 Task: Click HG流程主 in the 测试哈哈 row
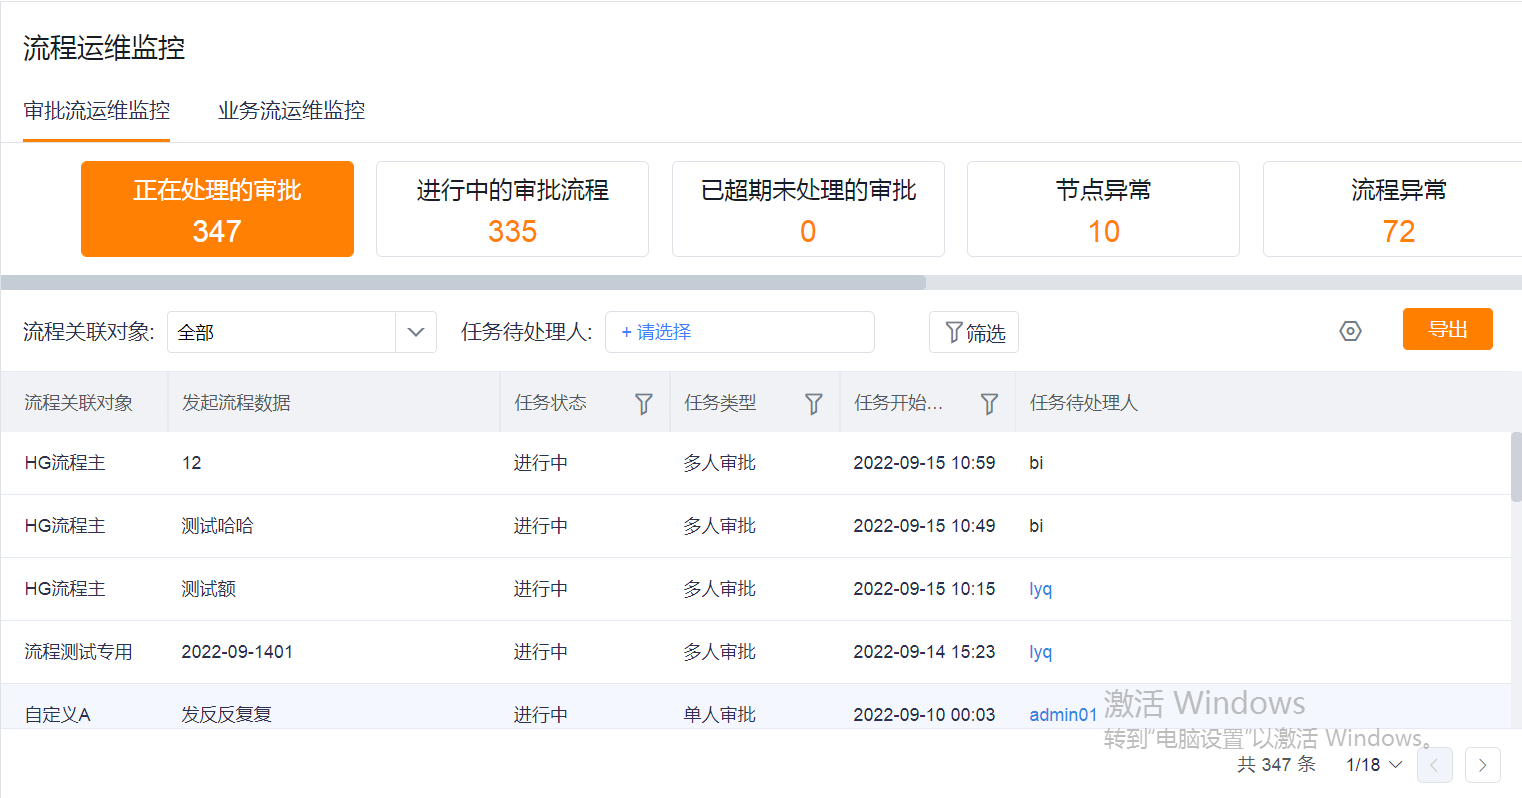(64, 526)
